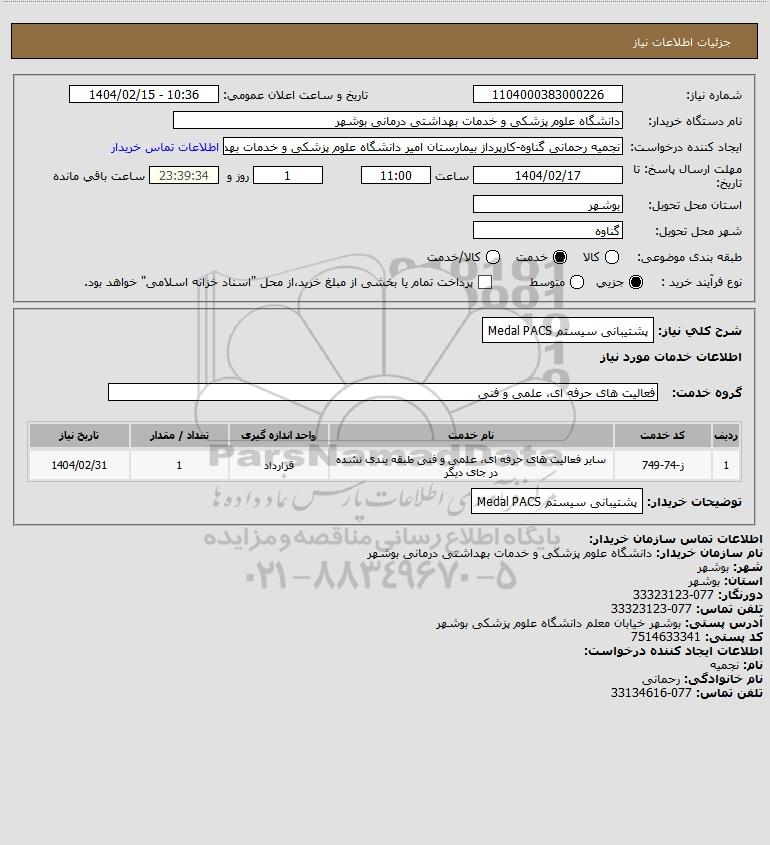
Task: Click the کد خدمت column header
Action: [x=662, y=435]
